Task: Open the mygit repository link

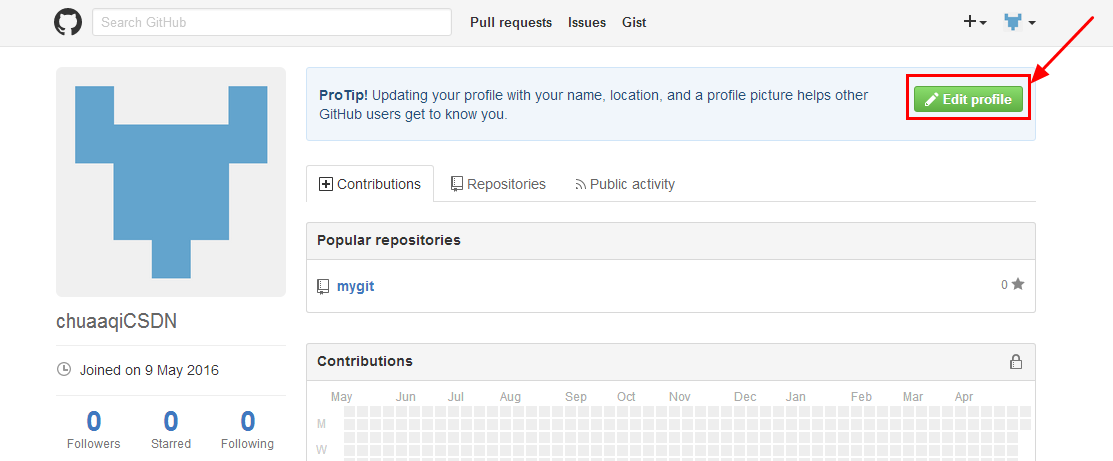Action: (x=355, y=286)
